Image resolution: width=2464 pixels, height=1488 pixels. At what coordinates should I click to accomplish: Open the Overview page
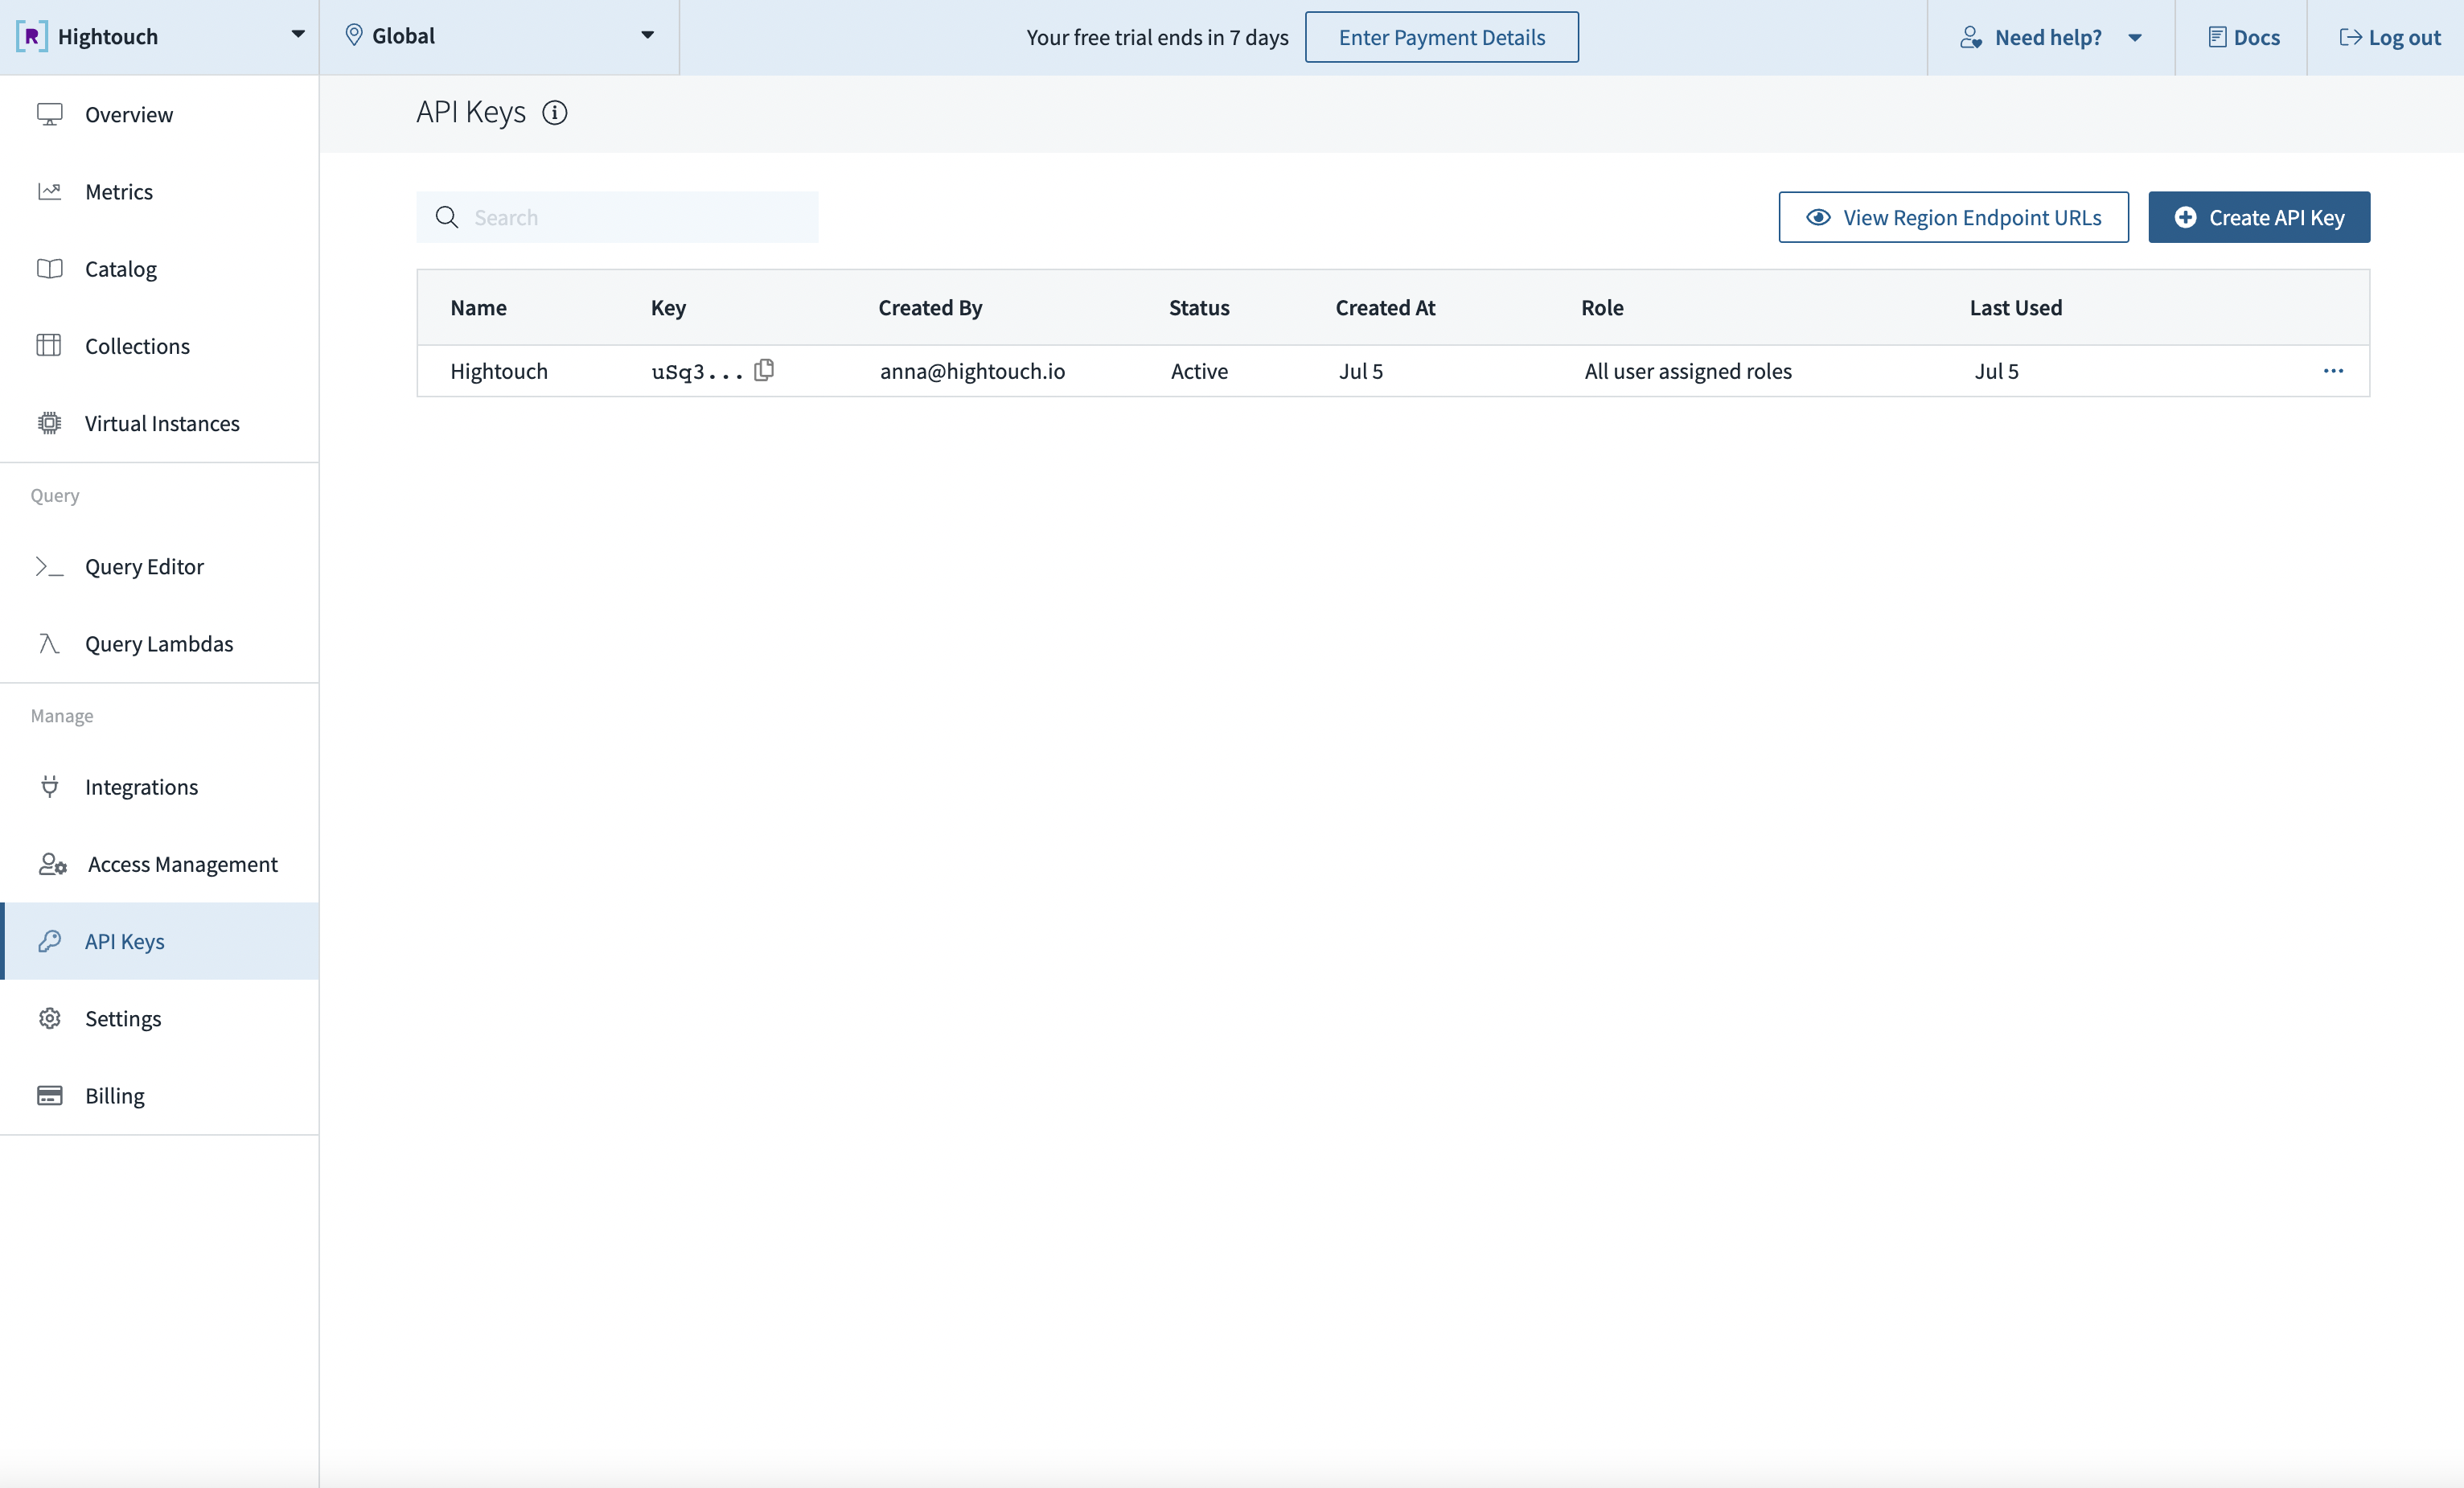tap(160, 114)
